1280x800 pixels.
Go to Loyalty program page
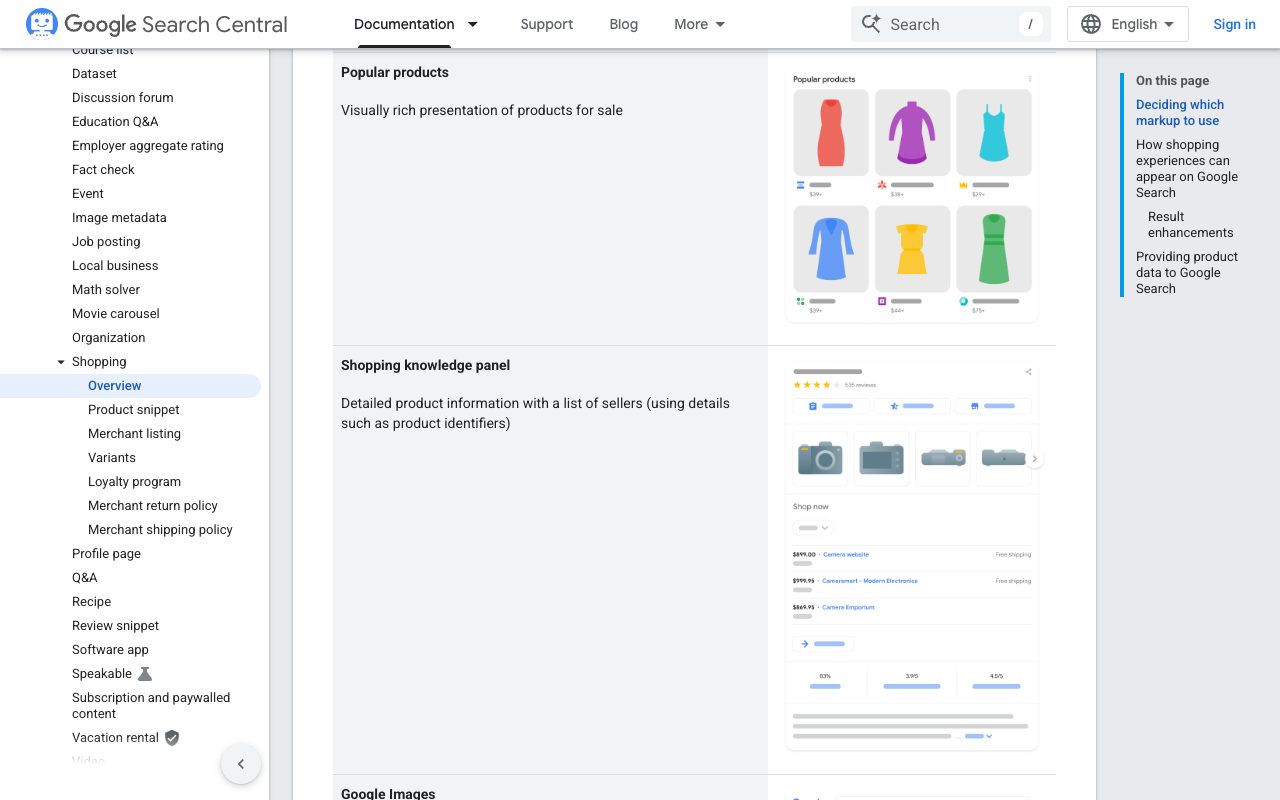click(x=134, y=482)
